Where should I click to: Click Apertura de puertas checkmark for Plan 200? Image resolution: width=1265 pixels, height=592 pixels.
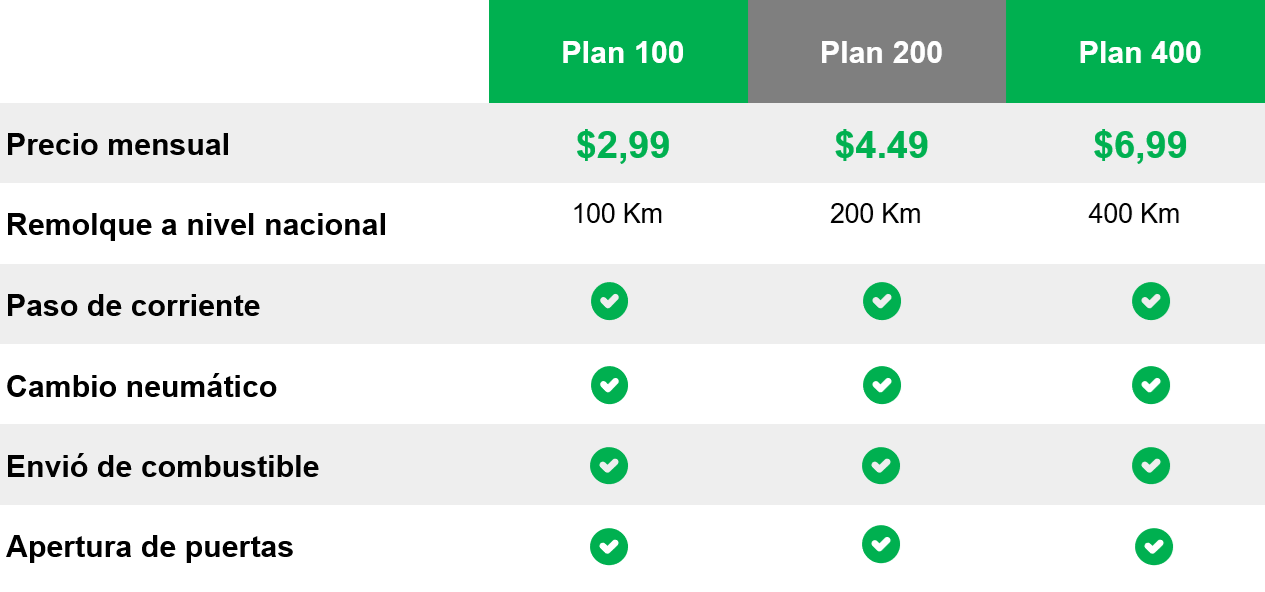(881, 545)
